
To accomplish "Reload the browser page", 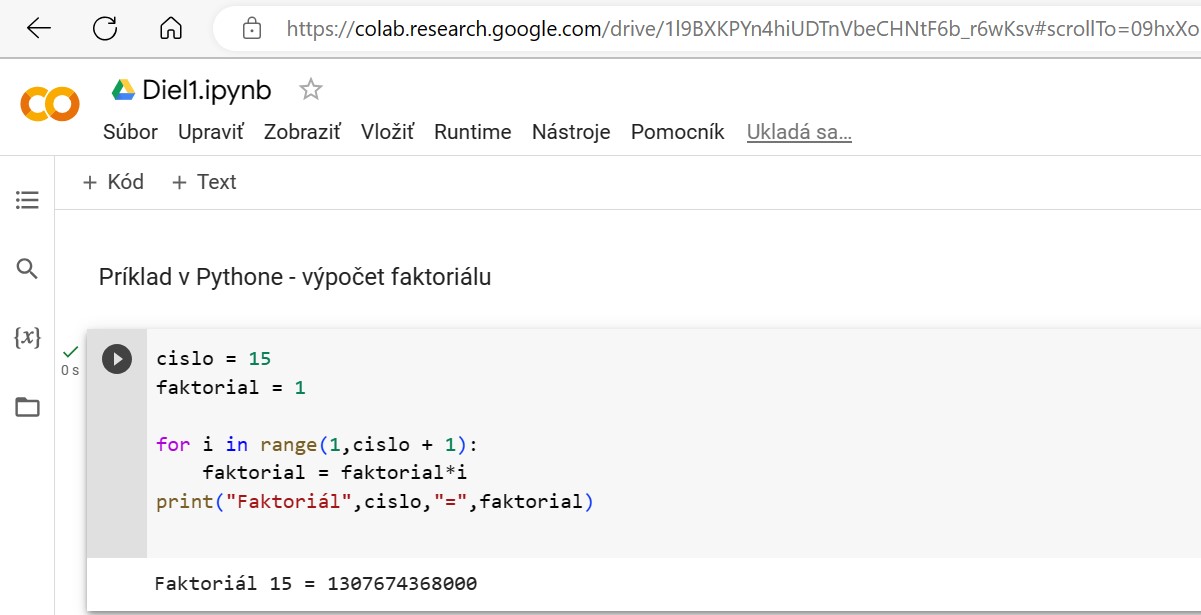I will [x=105, y=28].
